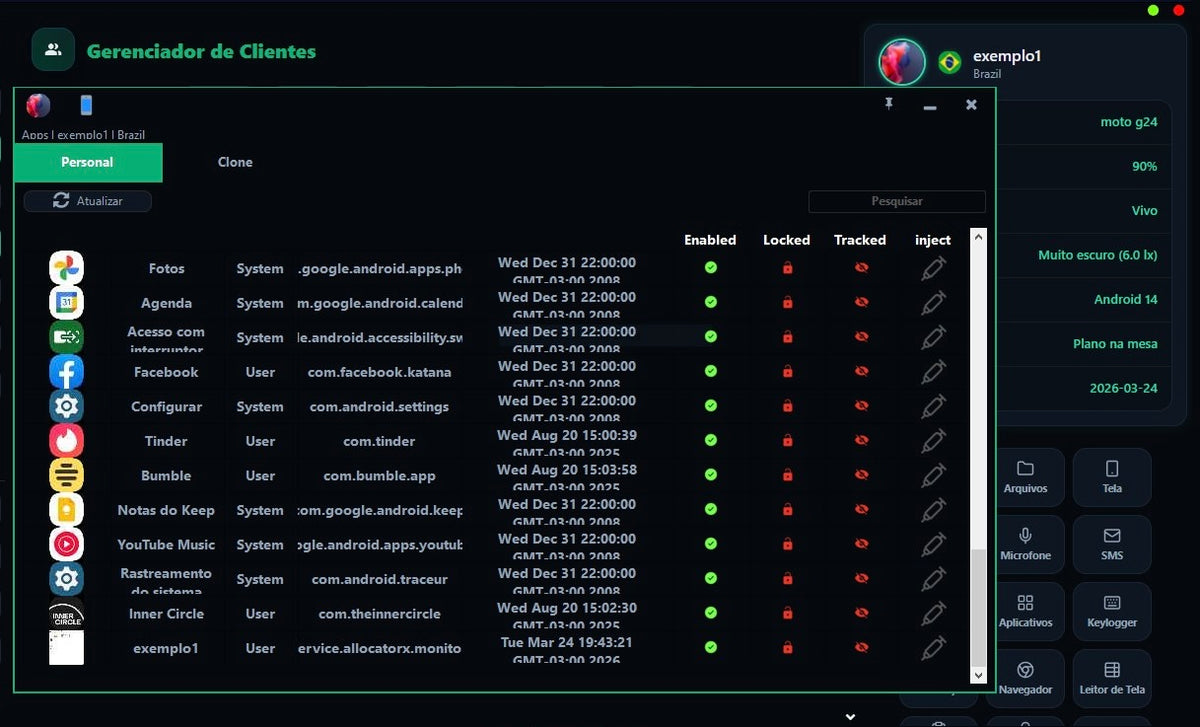Viewport: 1200px width, 727px height.
Task: Open the Leitor de Tela tool
Action: coord(1111,678)
